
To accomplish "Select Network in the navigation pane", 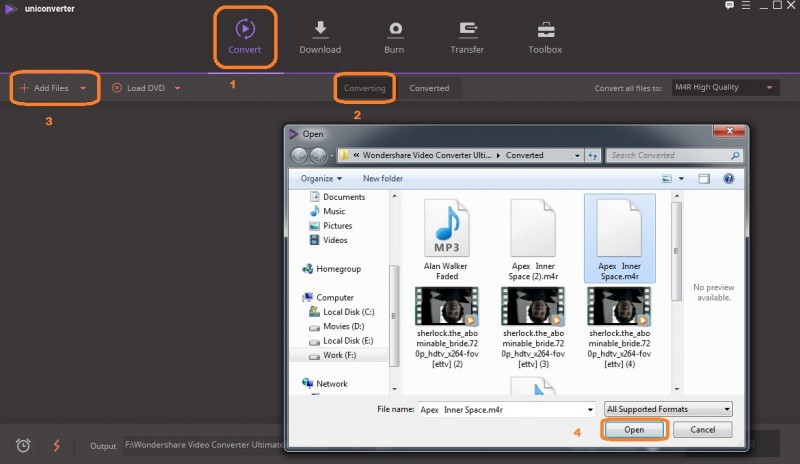I will point(325,383).
